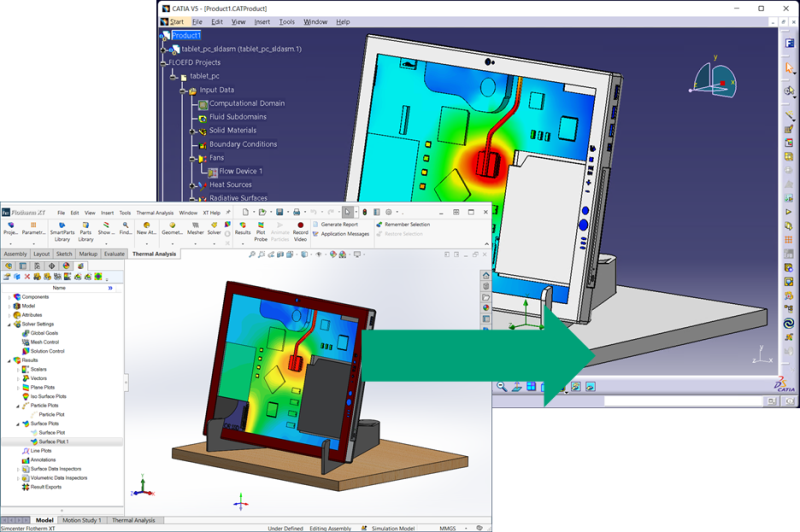800x532 pixels.
Task: Open the Thermal Analysis menu in Flotherm
Action: click(154, 213)
